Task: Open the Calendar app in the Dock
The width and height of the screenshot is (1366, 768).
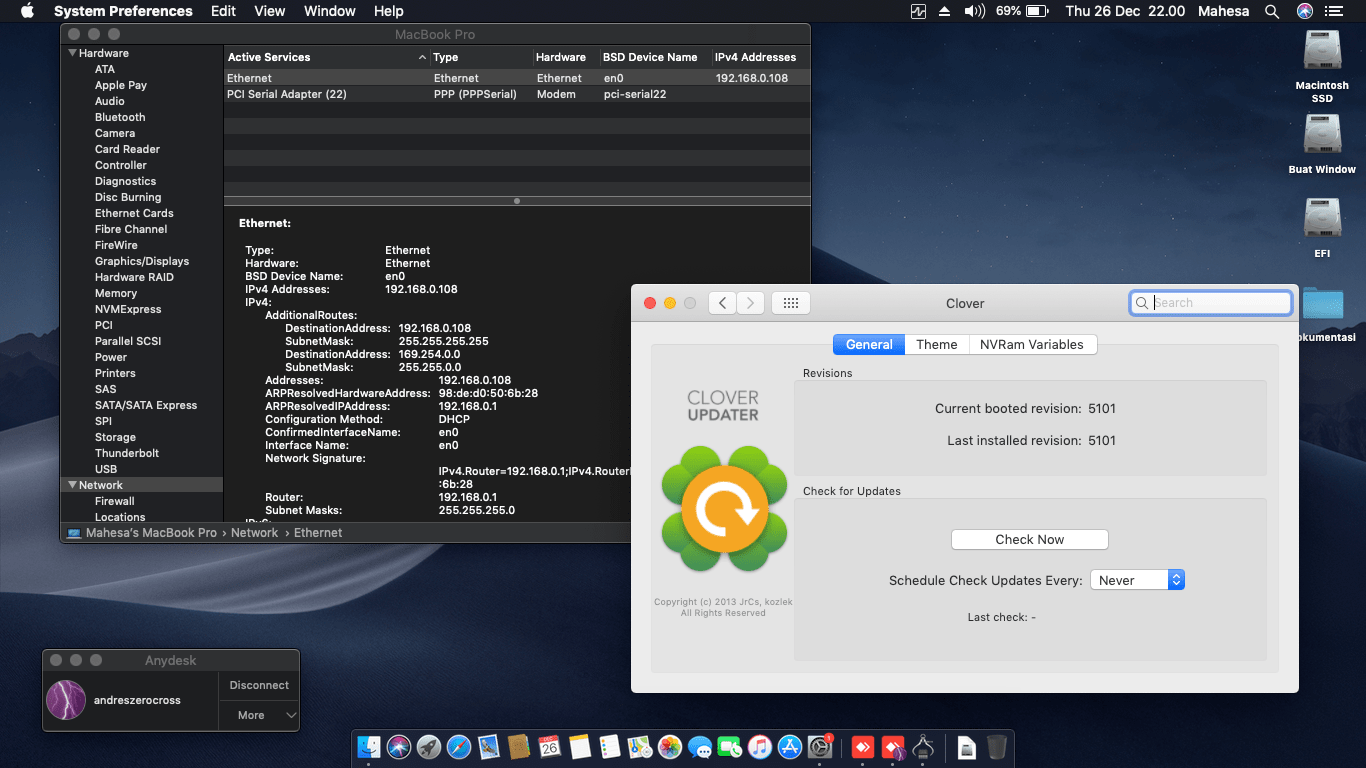Action: point(549,746)
